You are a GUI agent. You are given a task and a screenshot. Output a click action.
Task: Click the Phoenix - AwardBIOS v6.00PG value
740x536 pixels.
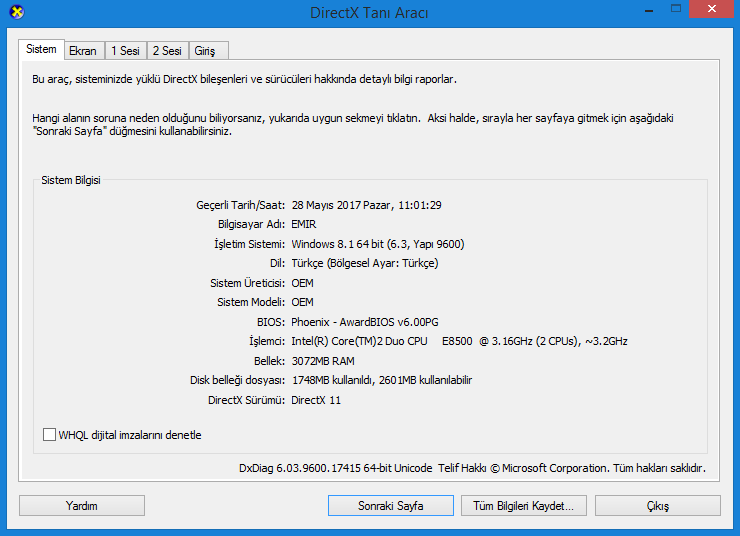tap(365, 322)
